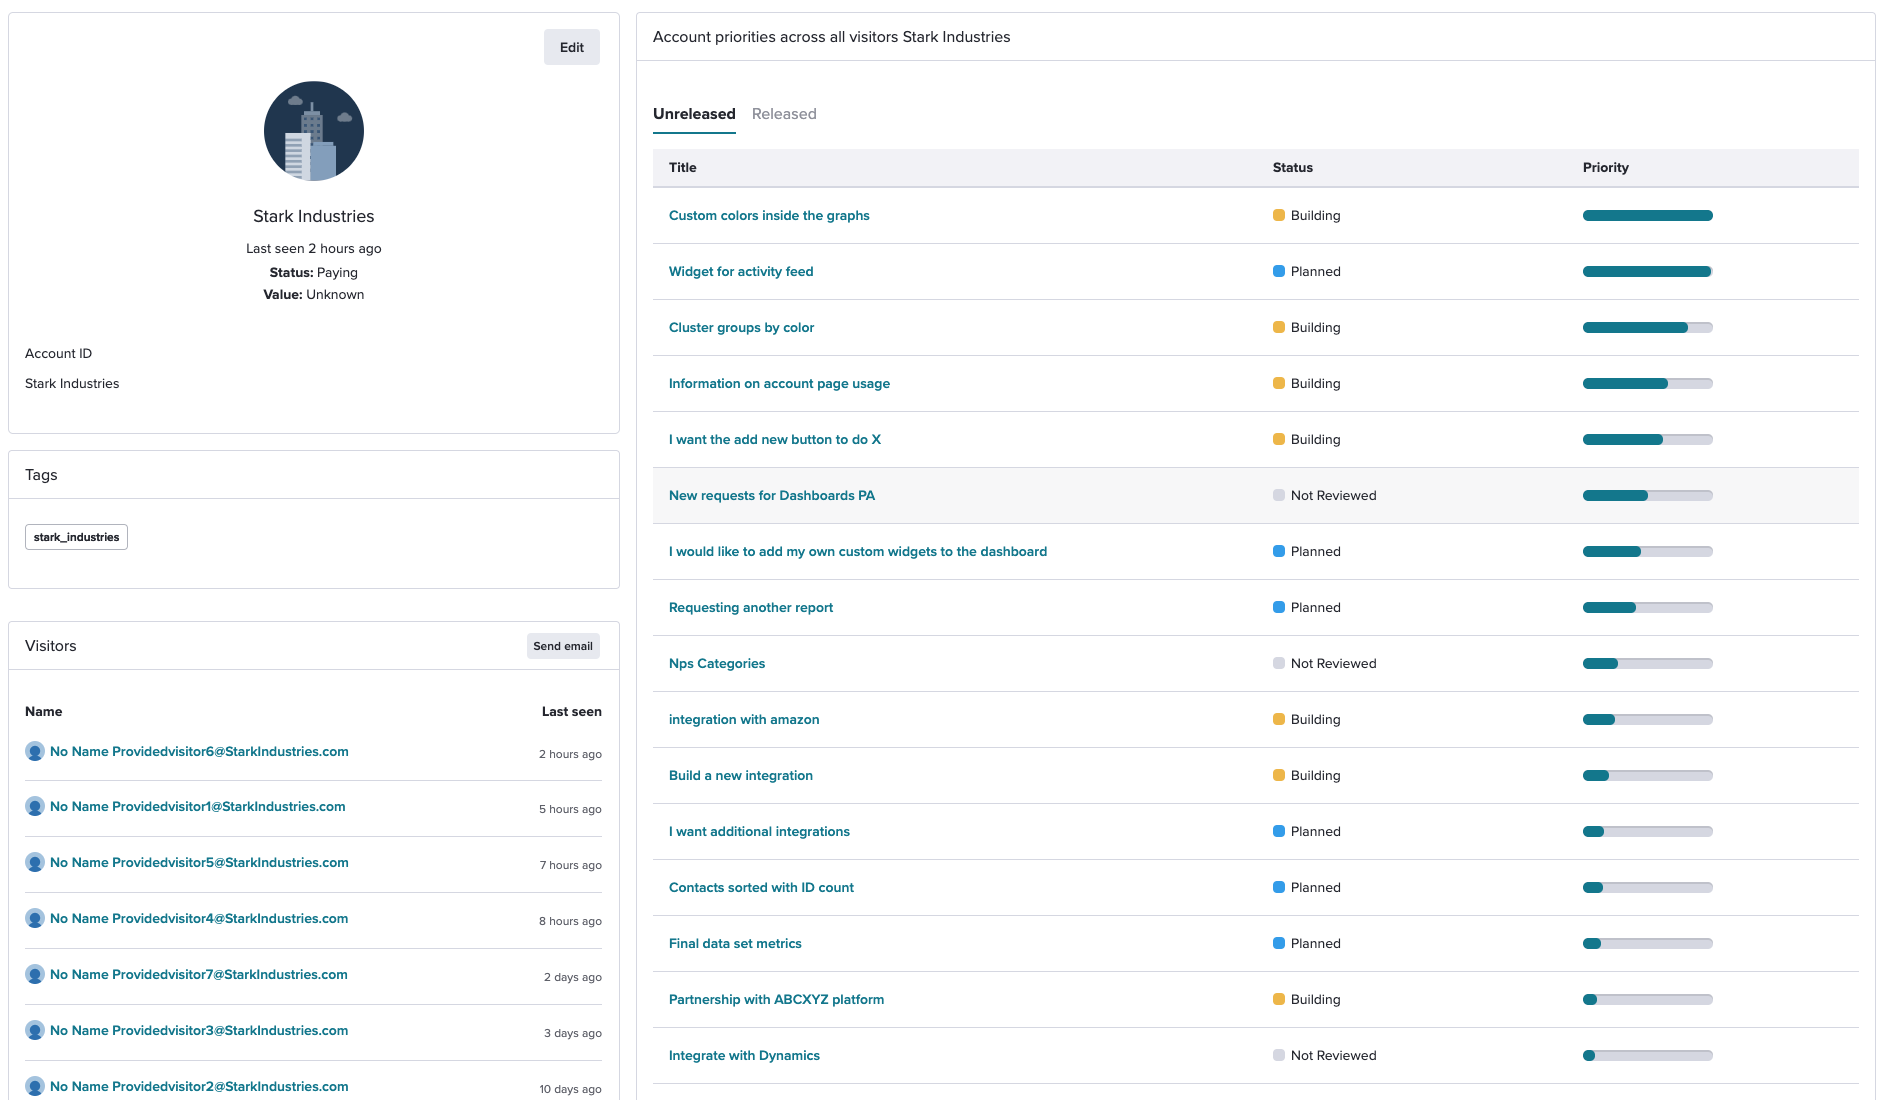Open Cluster groups by color request
1877x1100 pixels.
click(741, 327)
